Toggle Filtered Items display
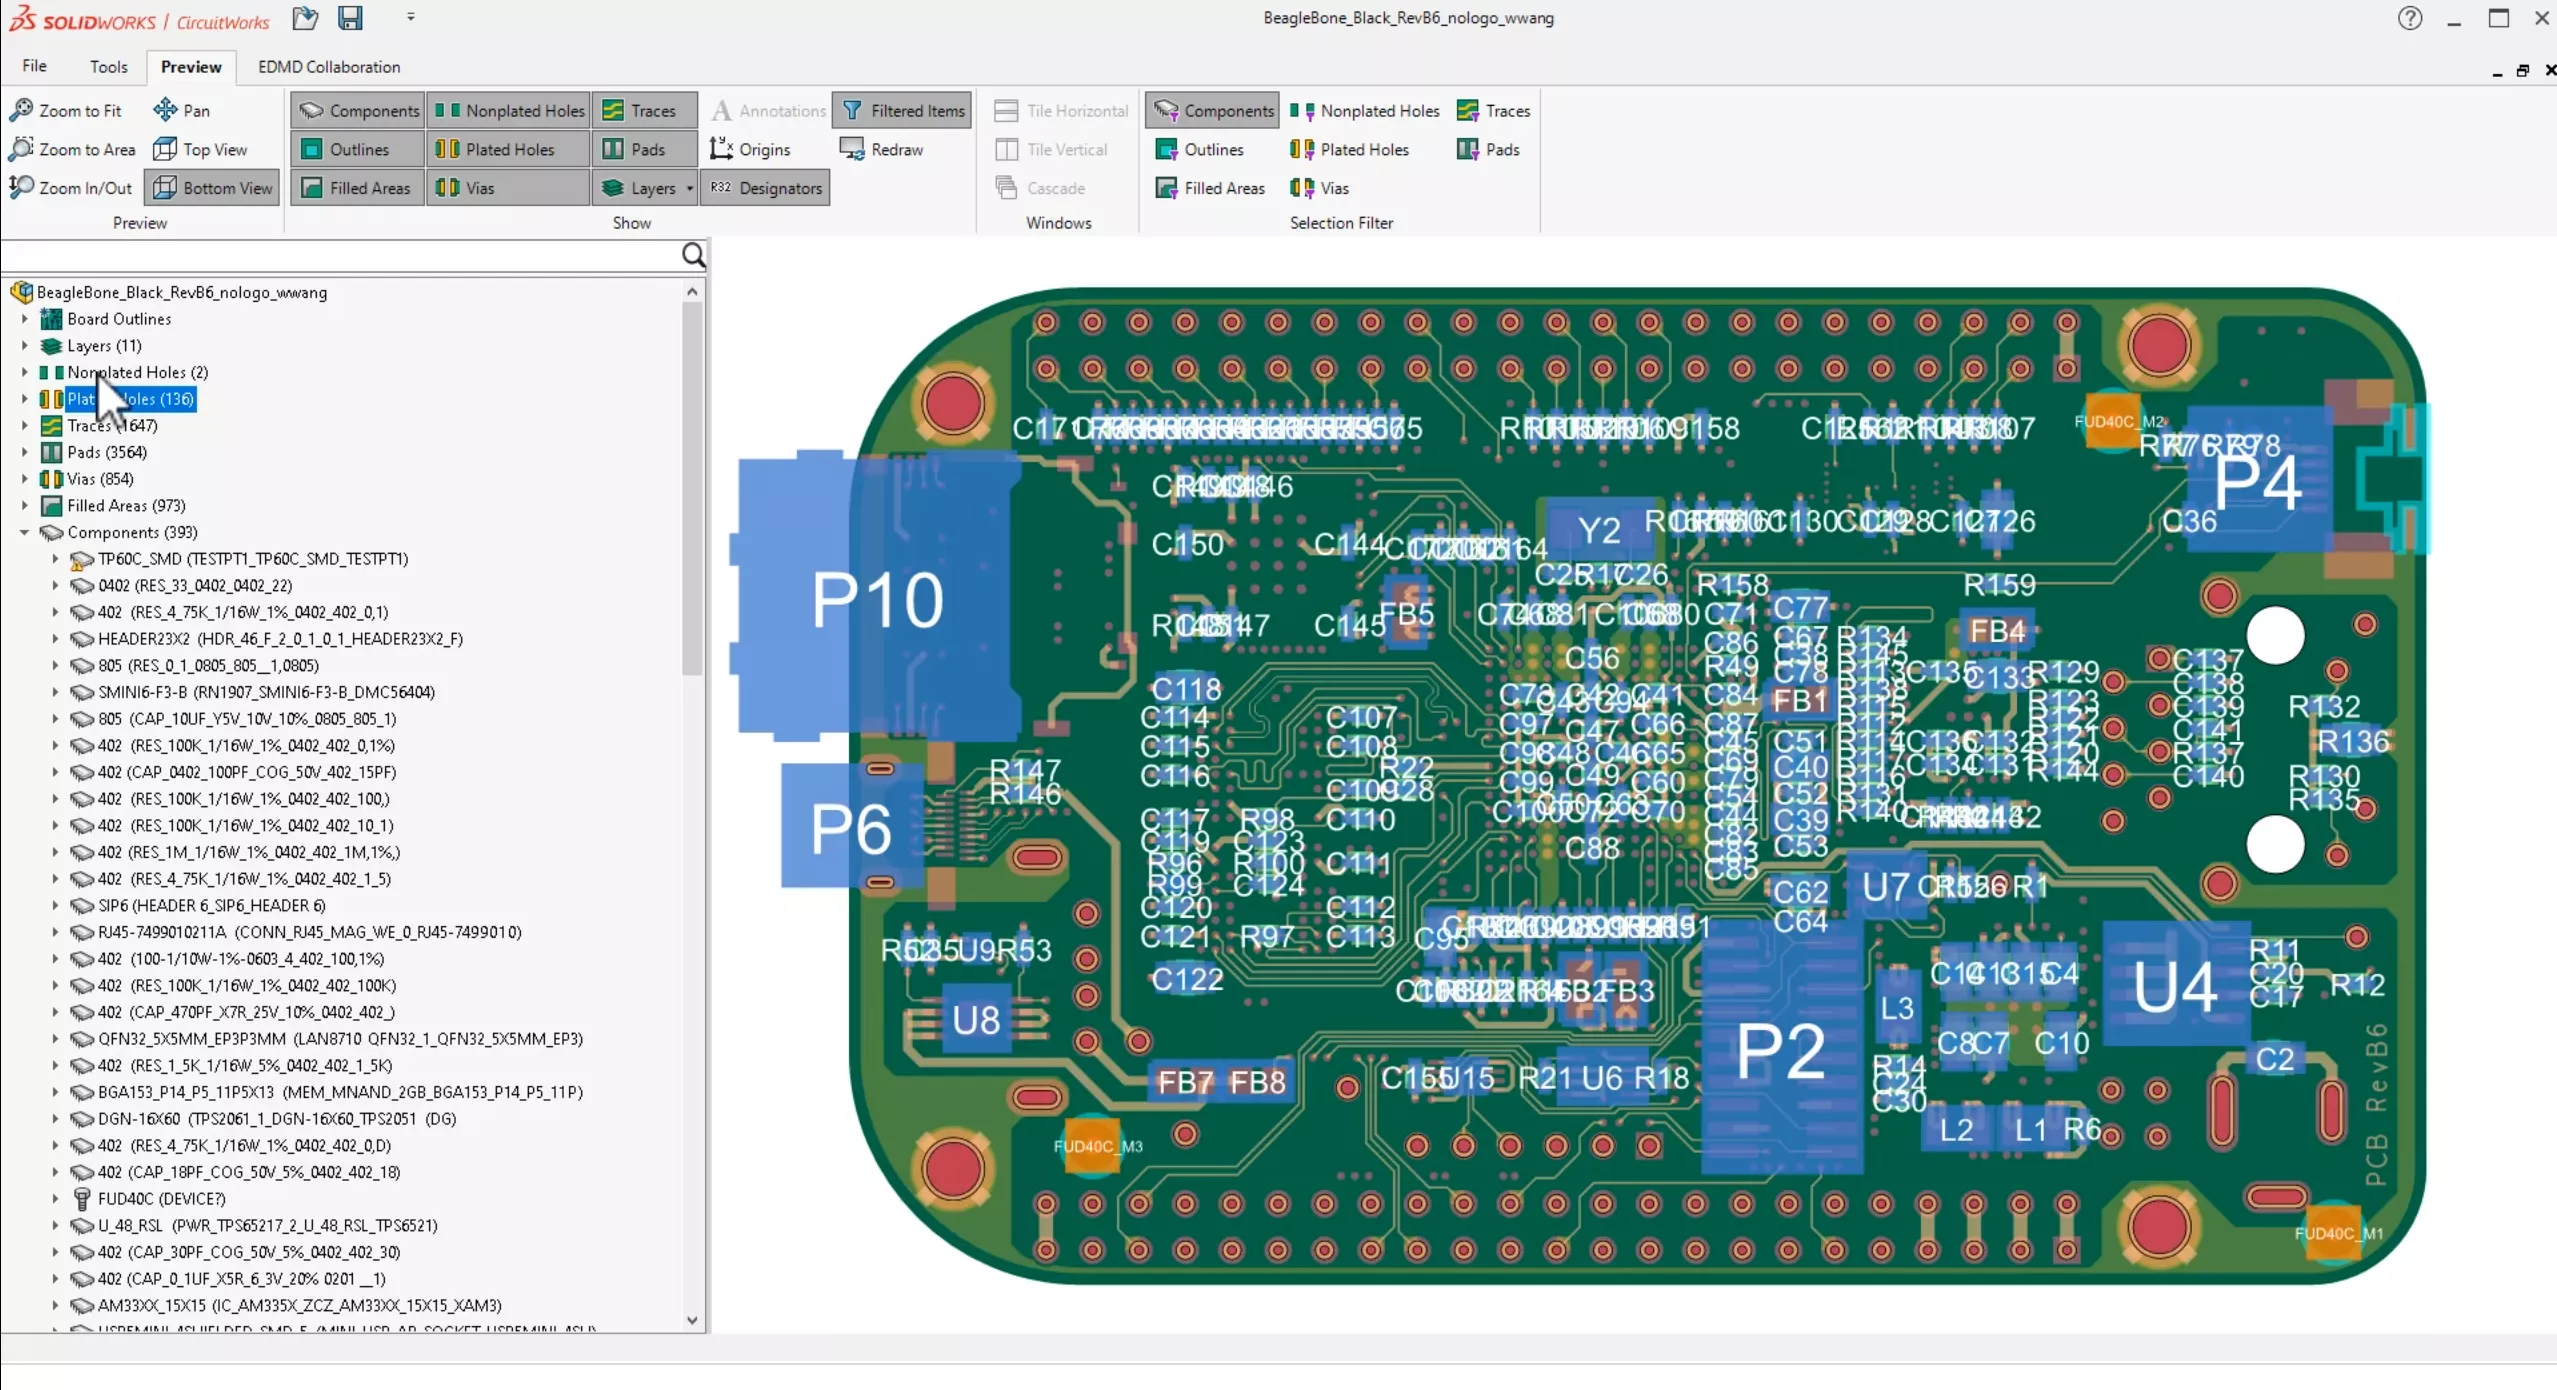2557x1390 pixels. 902,110
